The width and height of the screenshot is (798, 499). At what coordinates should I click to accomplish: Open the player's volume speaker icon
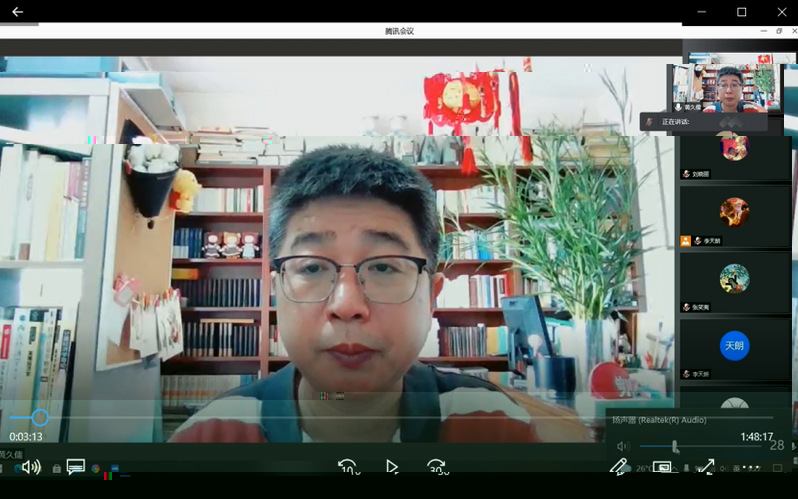(x=32, y=467)
